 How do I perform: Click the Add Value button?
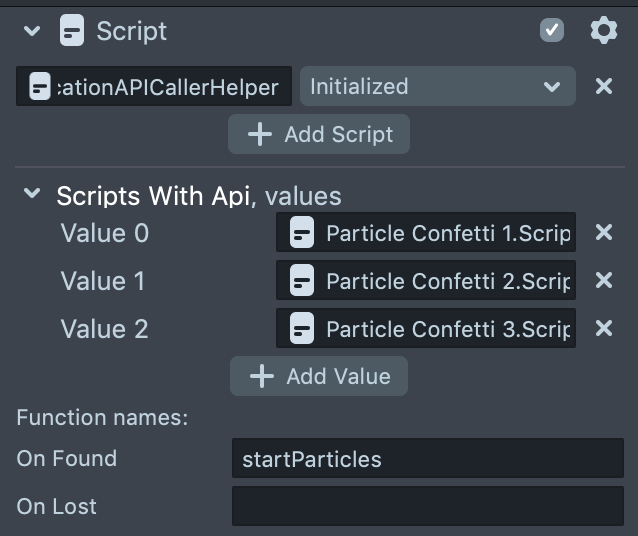pos(319,376)
